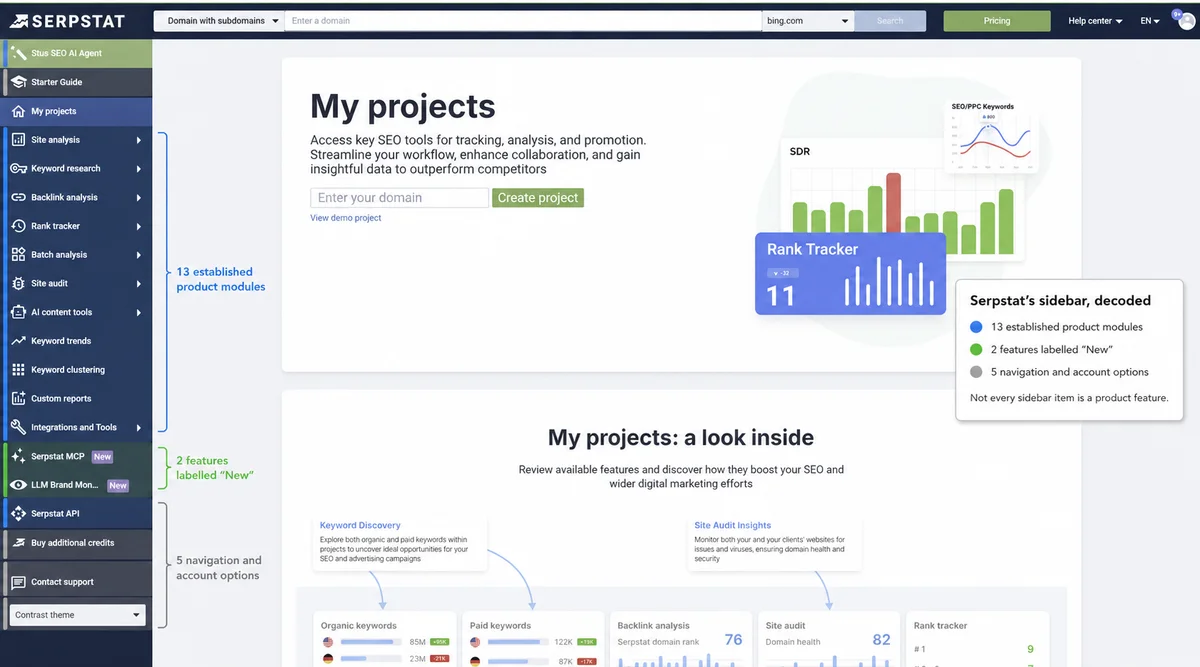Click the Contact support label
The width and height of the screenshot is (1200, 667).
click(x=62, y=582)
